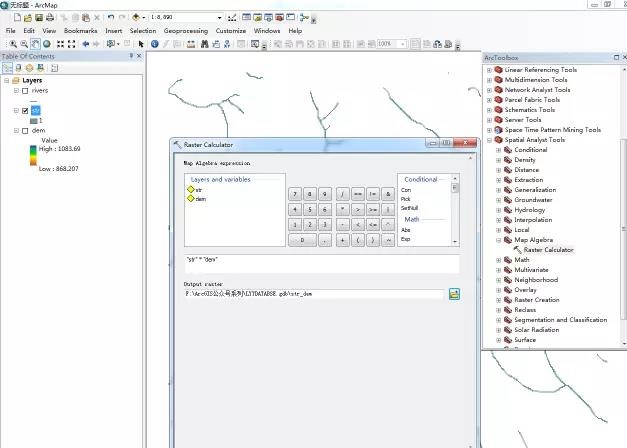
Task: Click the Add Data icon
Action: [x=136, y=17]
